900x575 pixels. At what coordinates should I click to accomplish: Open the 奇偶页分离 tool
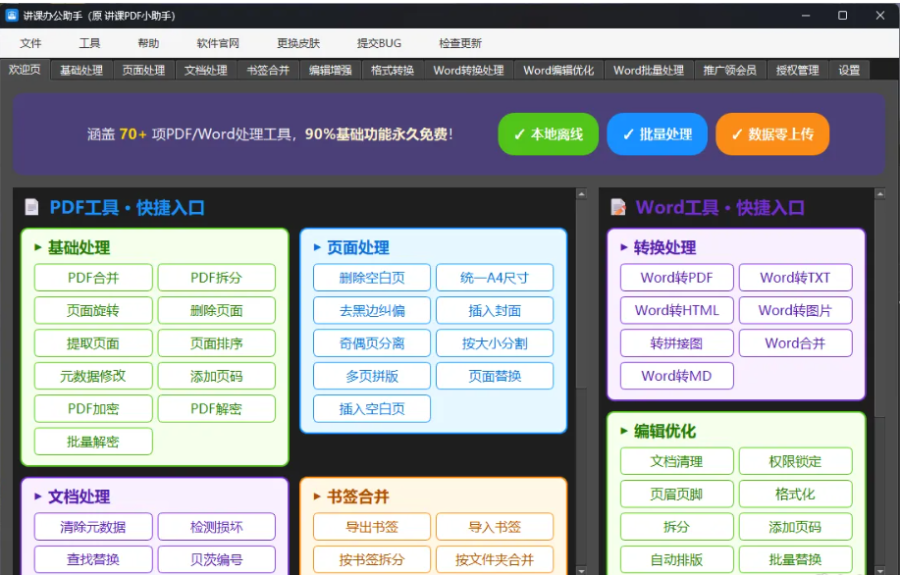[372, 343]
